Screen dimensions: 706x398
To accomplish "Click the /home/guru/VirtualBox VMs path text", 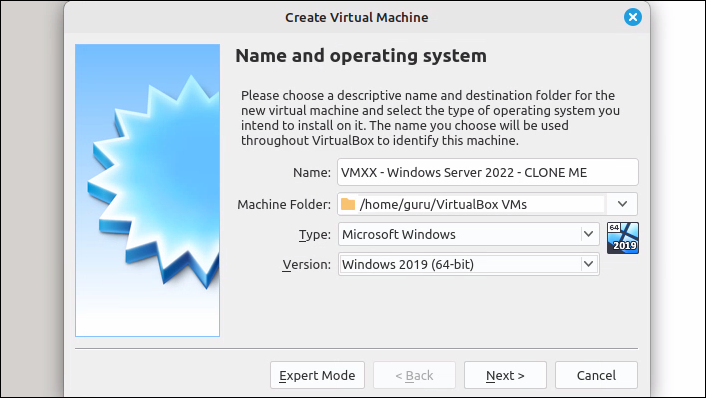I will [x=443, y=204].
